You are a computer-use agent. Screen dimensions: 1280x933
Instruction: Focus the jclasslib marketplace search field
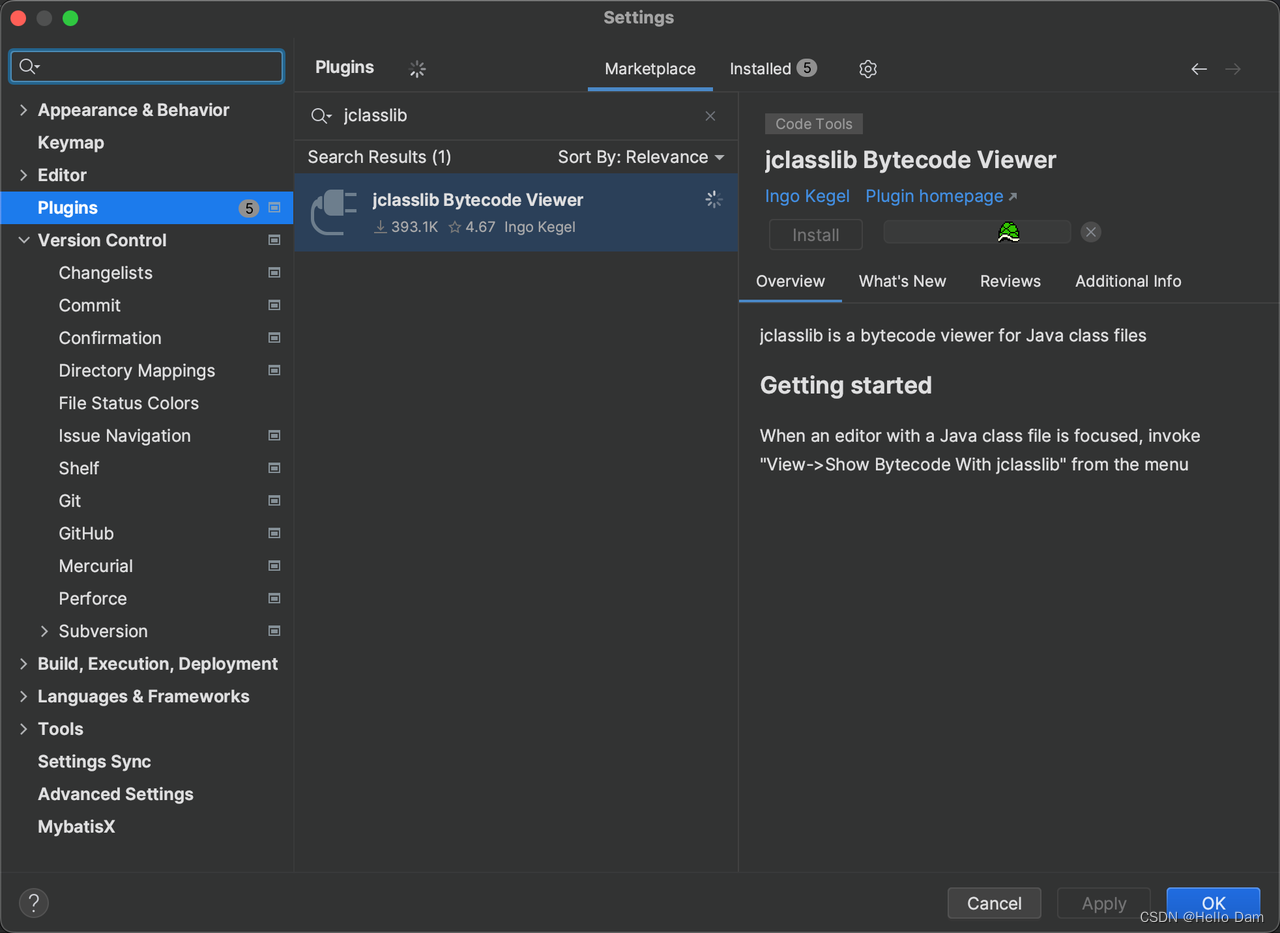(x=516, y=116)
